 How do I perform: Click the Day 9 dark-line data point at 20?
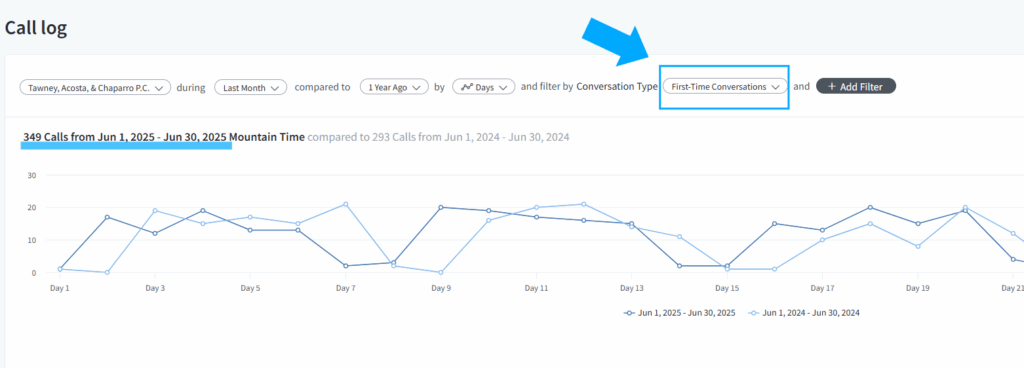[x=440, y=207]
